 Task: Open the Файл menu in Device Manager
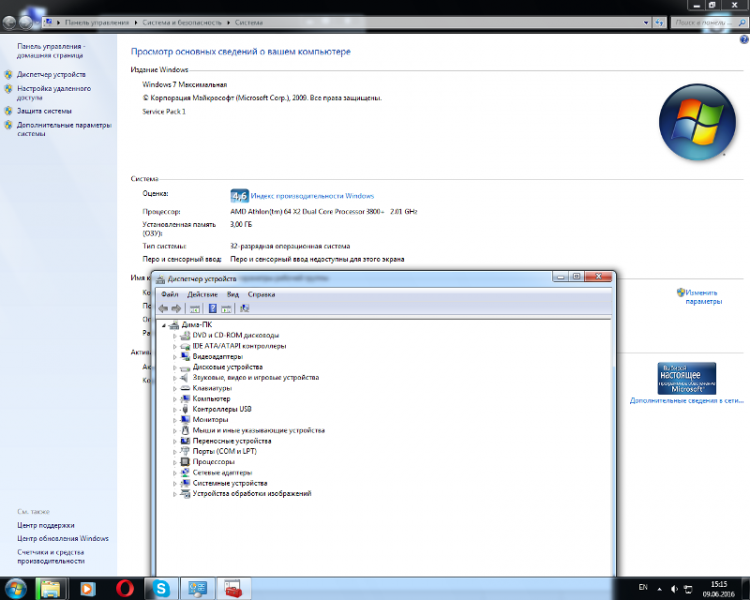(169, 295)
